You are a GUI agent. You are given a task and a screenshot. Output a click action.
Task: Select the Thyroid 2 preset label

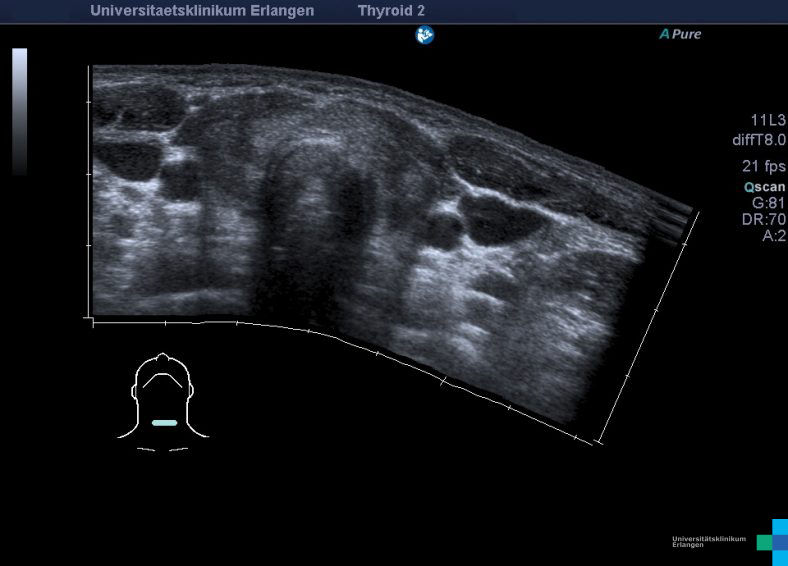pyautogui.click(x=391, y=11)
